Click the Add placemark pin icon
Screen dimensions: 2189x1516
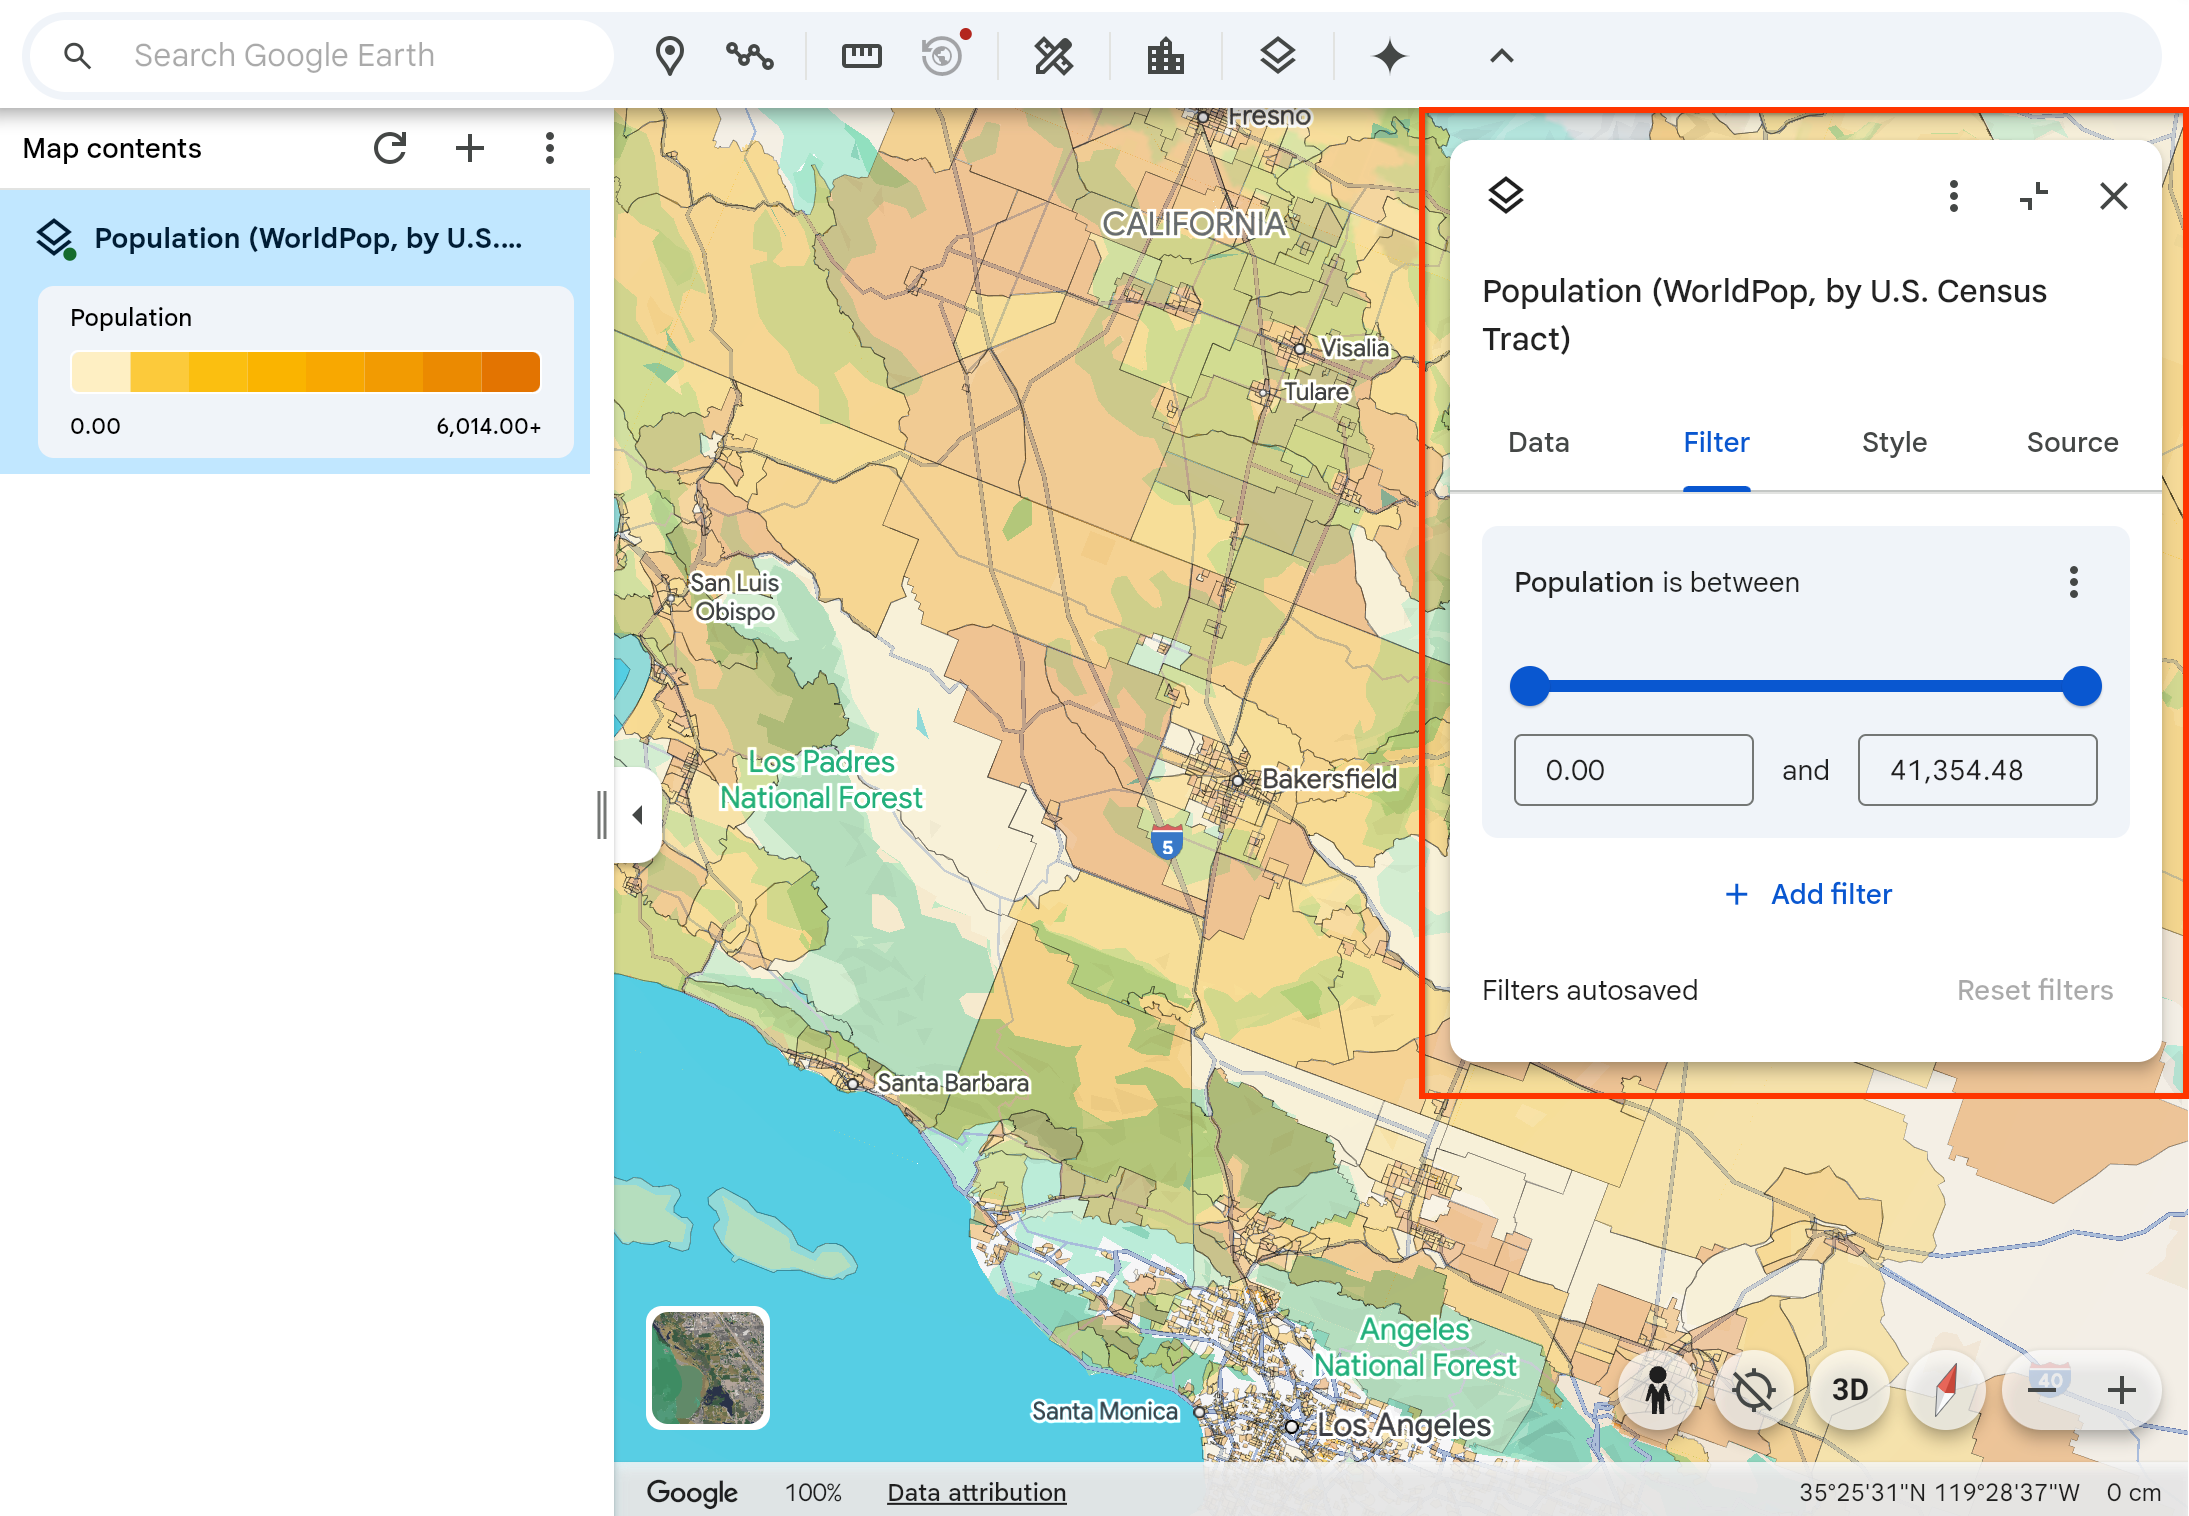coord(669,56)
